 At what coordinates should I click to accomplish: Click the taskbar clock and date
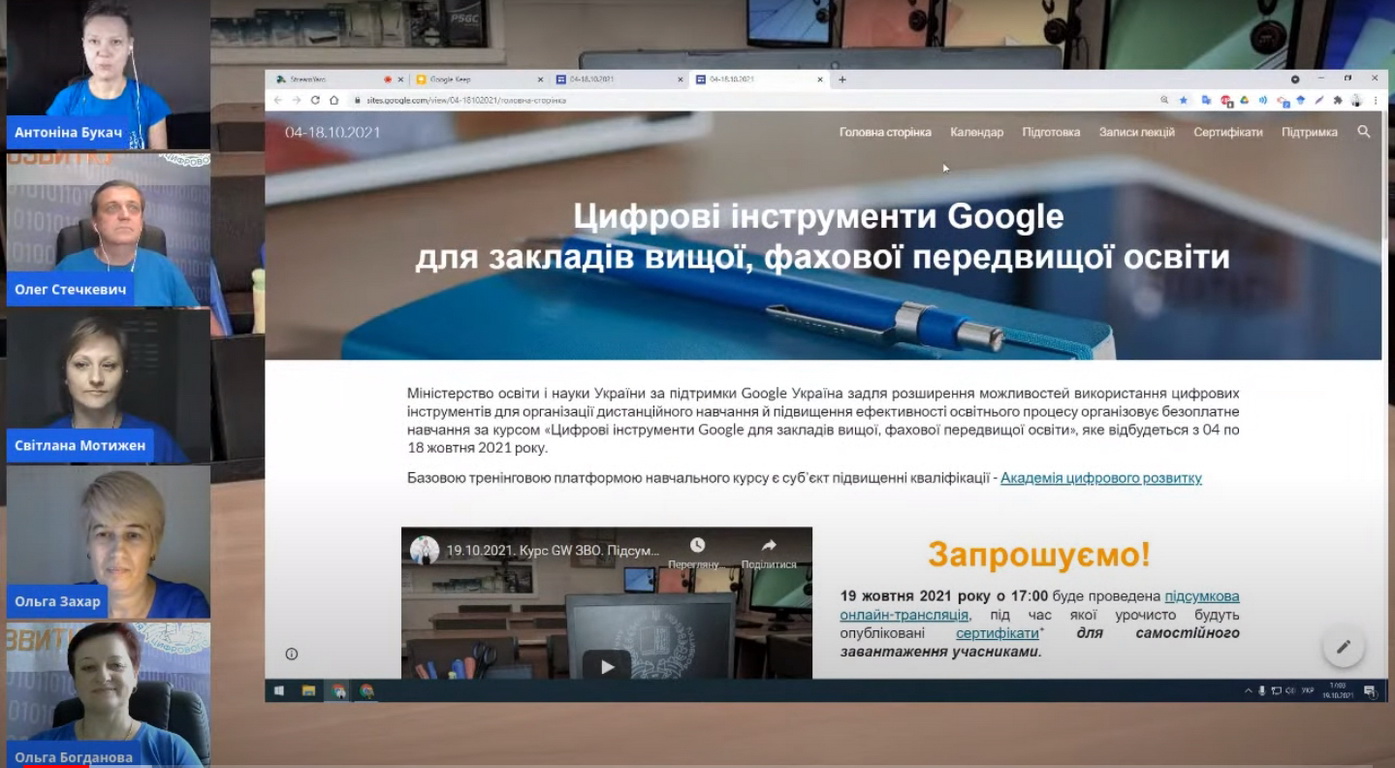click(1338, 691)
